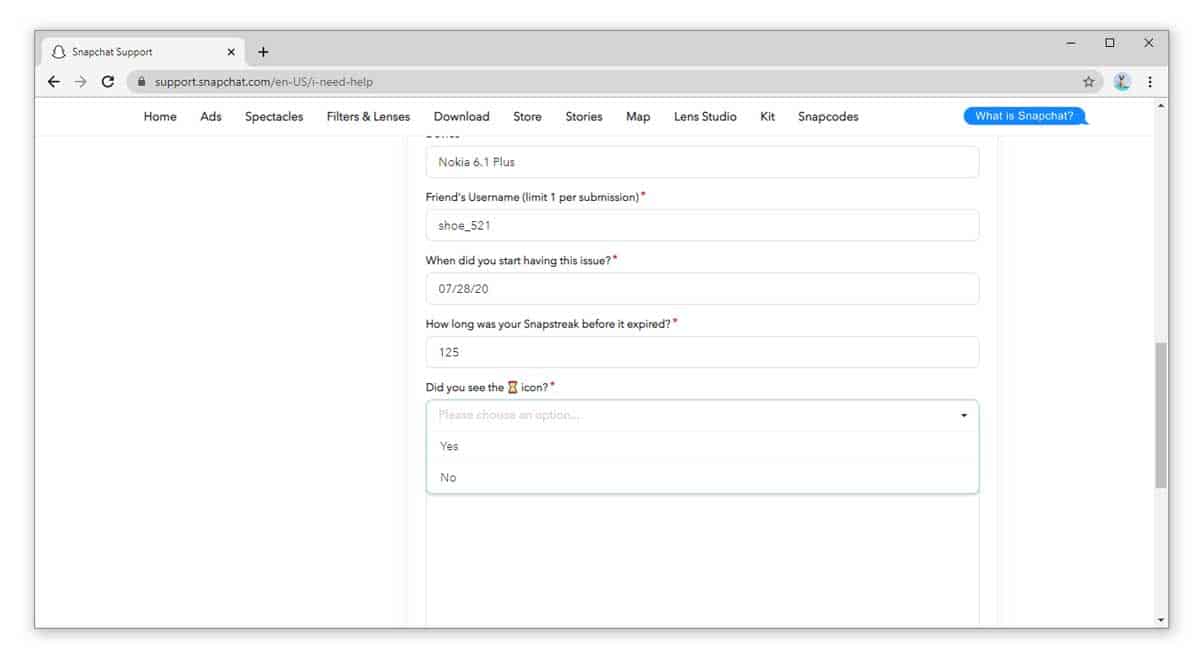Viewport: 1200px width, 662px height.
Task: Click the Friend's Username label text
Action: point(535,197)
